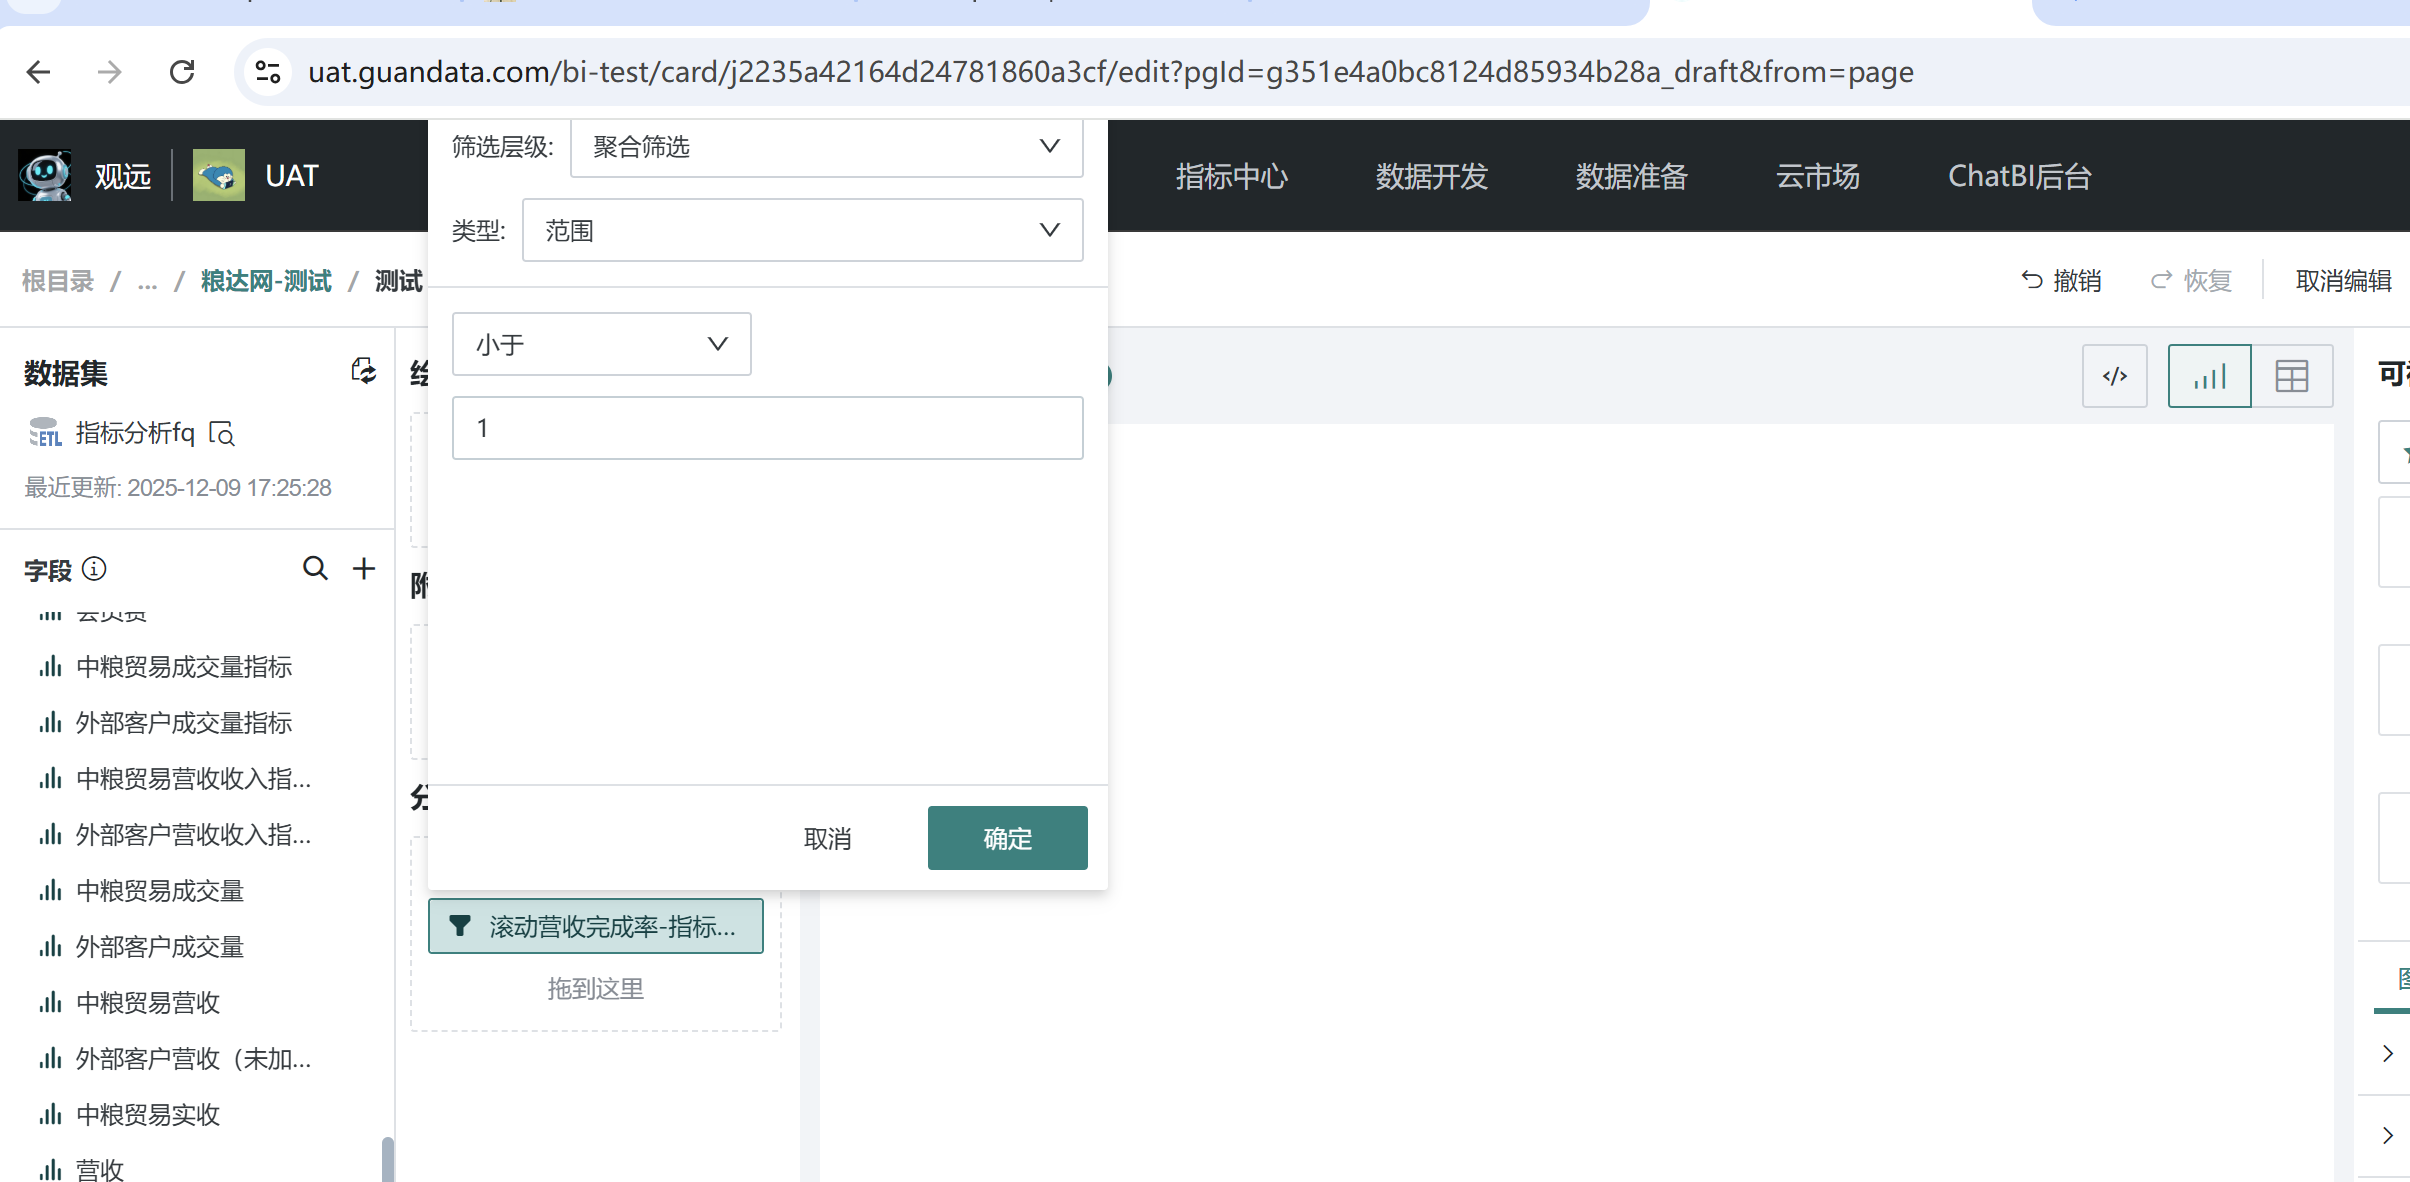
Task: Open the 类型 范围 dropdown
Action: click(802, 231)
